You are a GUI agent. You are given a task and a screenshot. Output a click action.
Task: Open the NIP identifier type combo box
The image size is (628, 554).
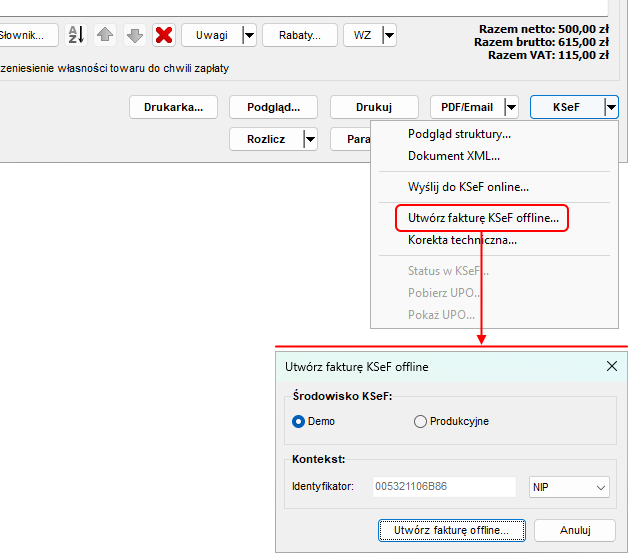tap(569, 487)
